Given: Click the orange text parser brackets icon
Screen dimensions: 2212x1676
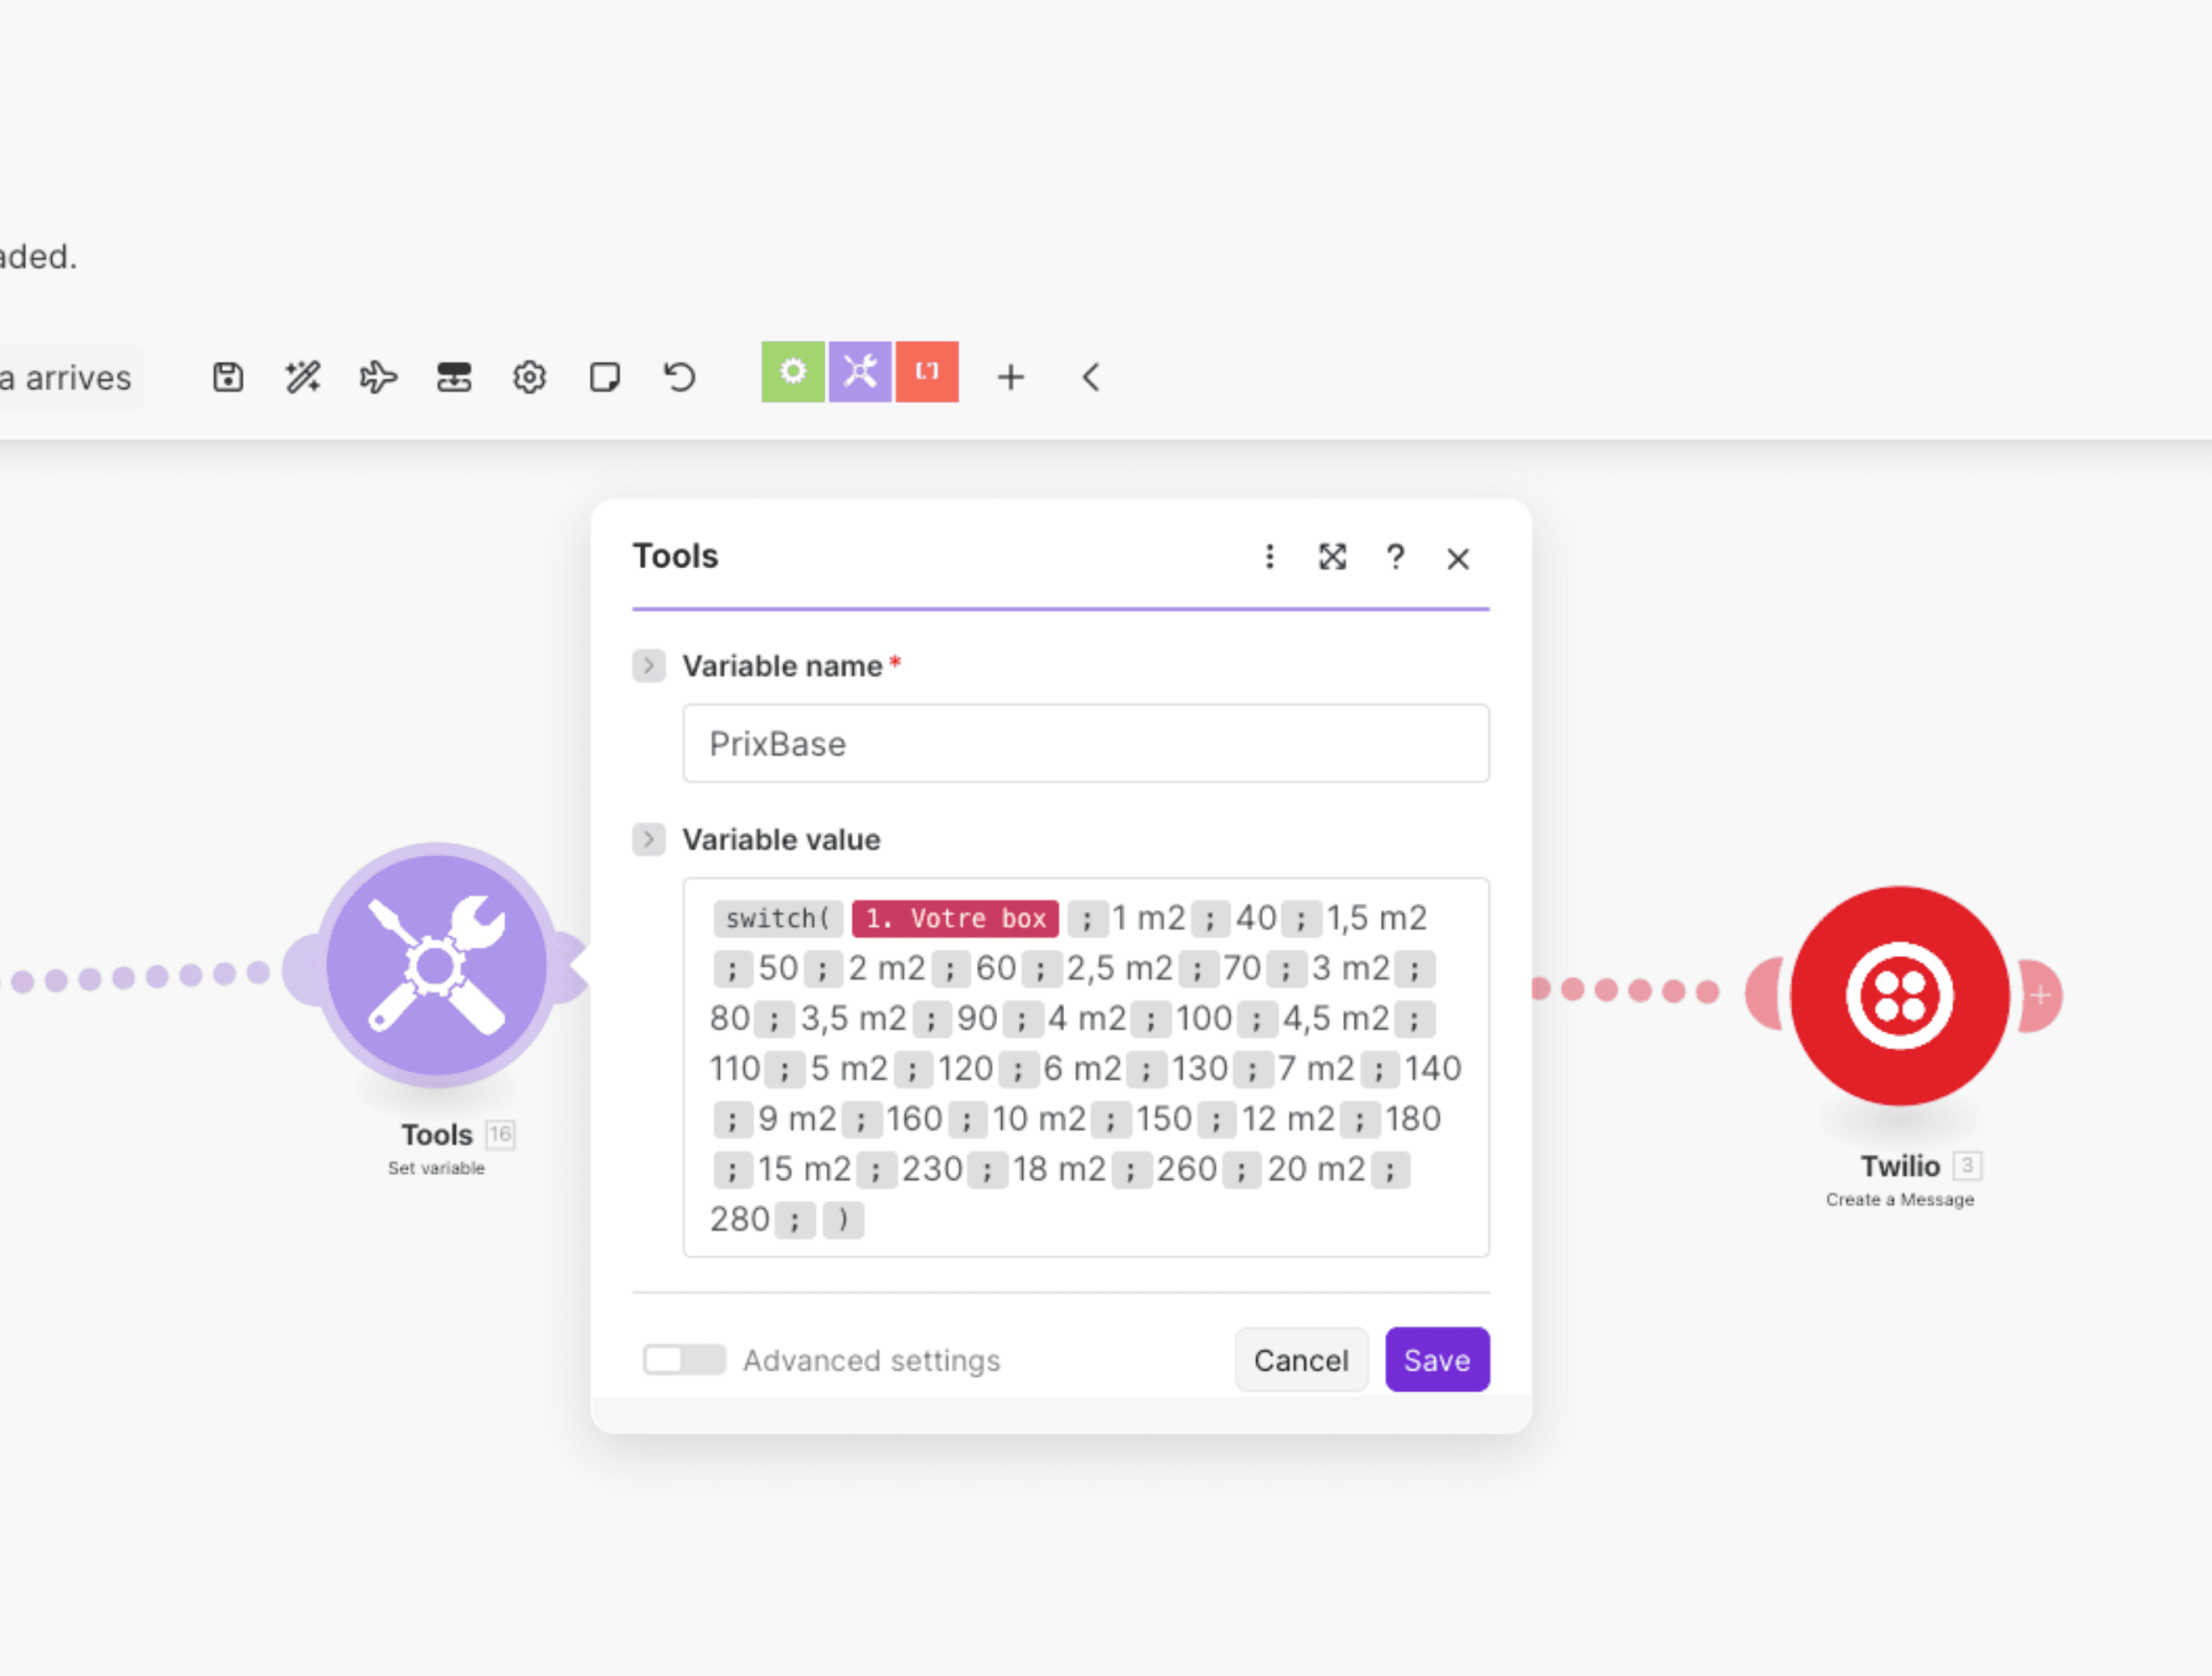Looking at the screenshot, I should pyautogui.click(x=927, y=372).
